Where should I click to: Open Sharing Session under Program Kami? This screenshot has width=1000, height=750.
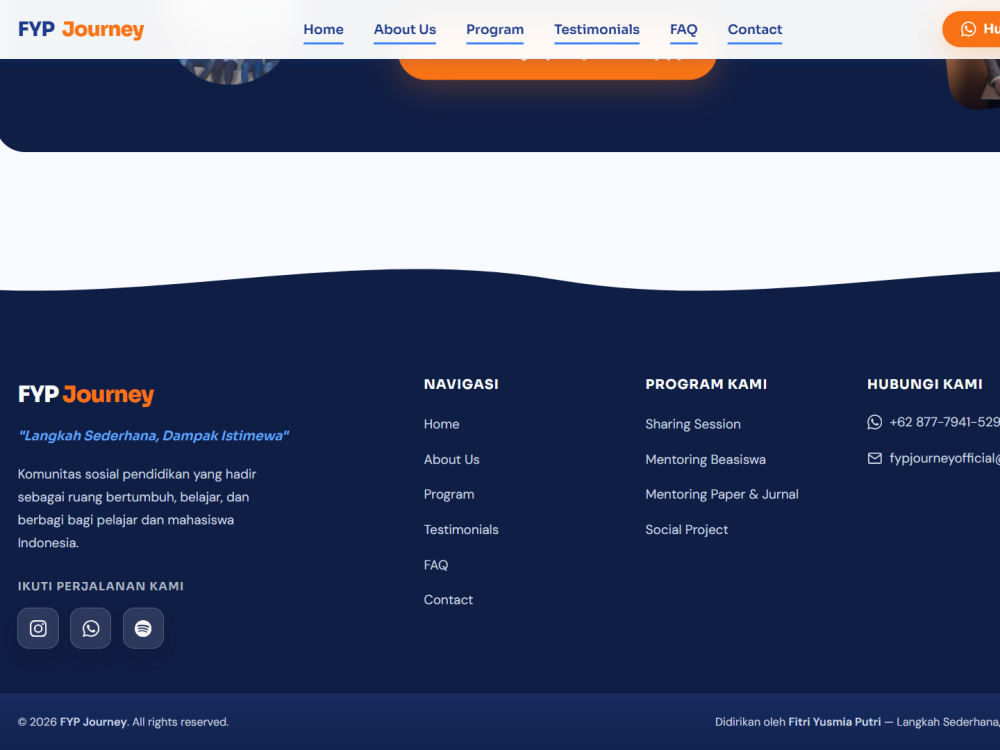tap(693, 424)
